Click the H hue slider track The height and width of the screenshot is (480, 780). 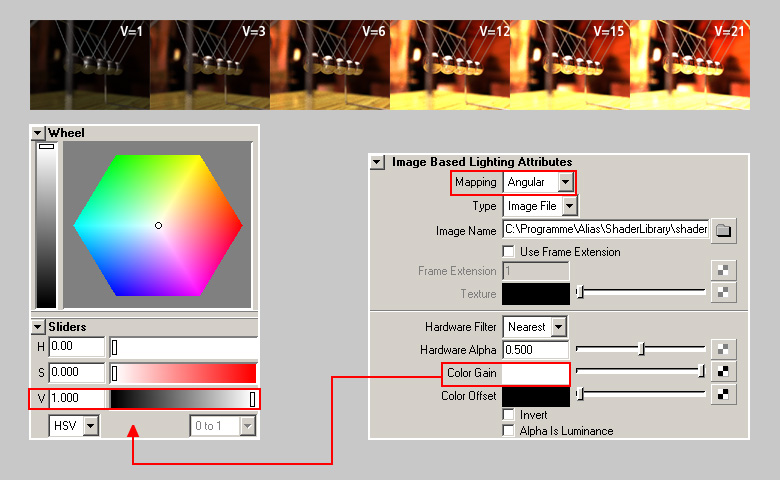[x=184, y=348]
